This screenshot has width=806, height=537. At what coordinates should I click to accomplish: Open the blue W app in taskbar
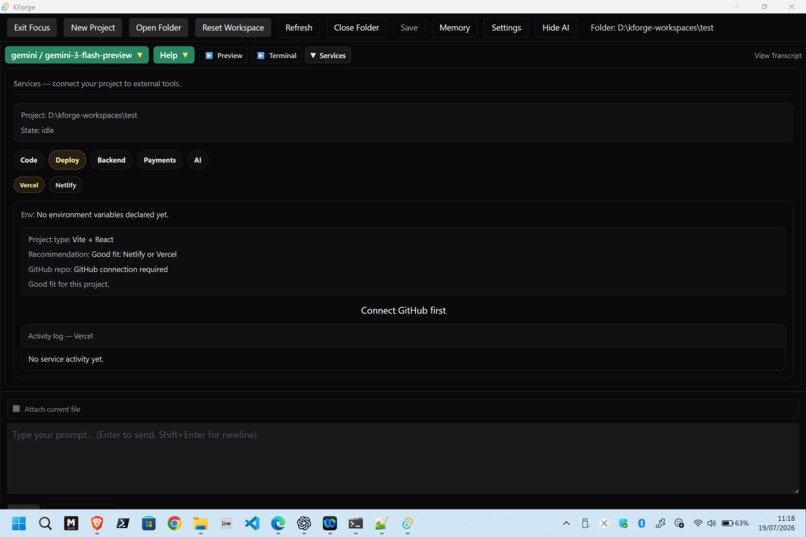329,523
